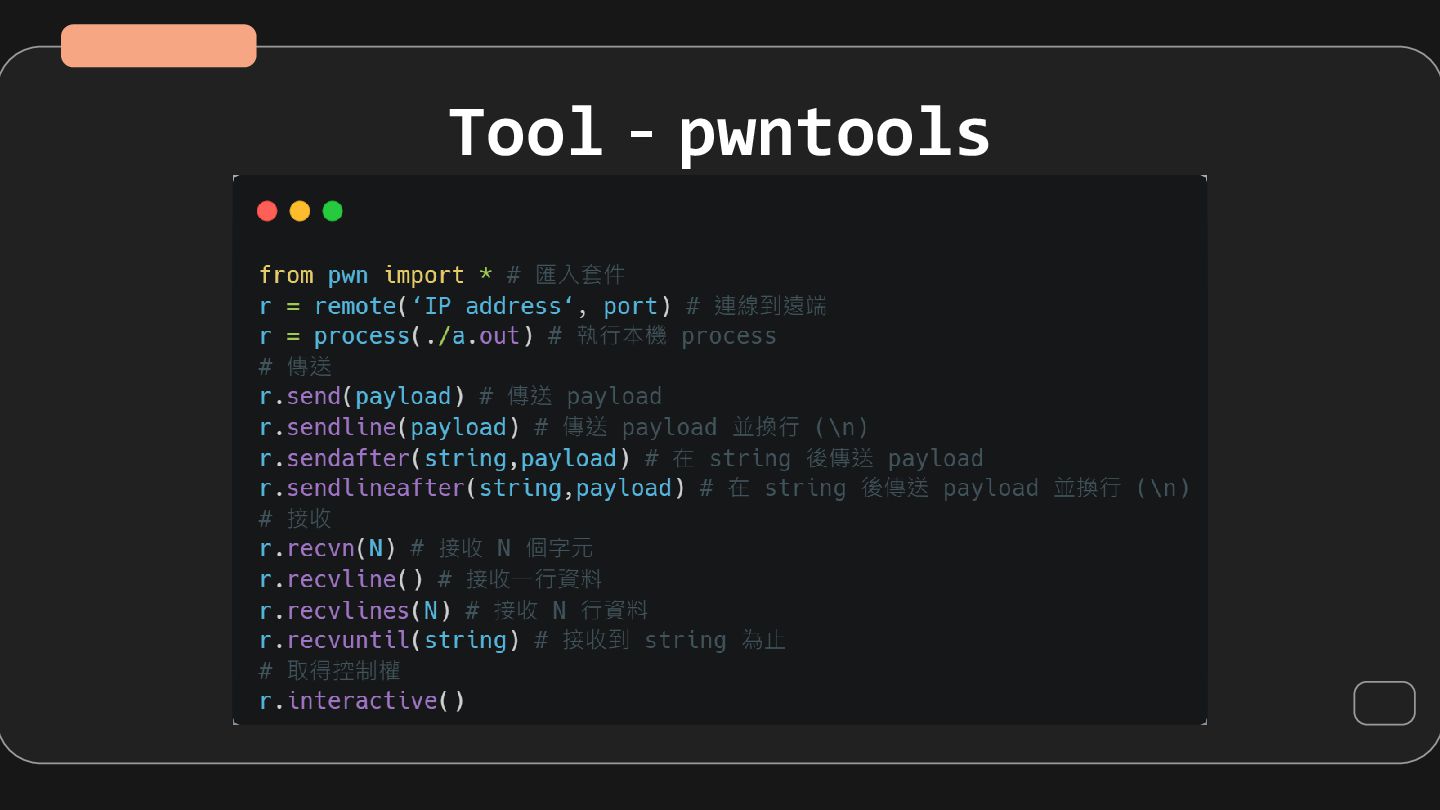Click the '# 接收' comment line
Screen dimensions: 1440x810
click(295, 518)
